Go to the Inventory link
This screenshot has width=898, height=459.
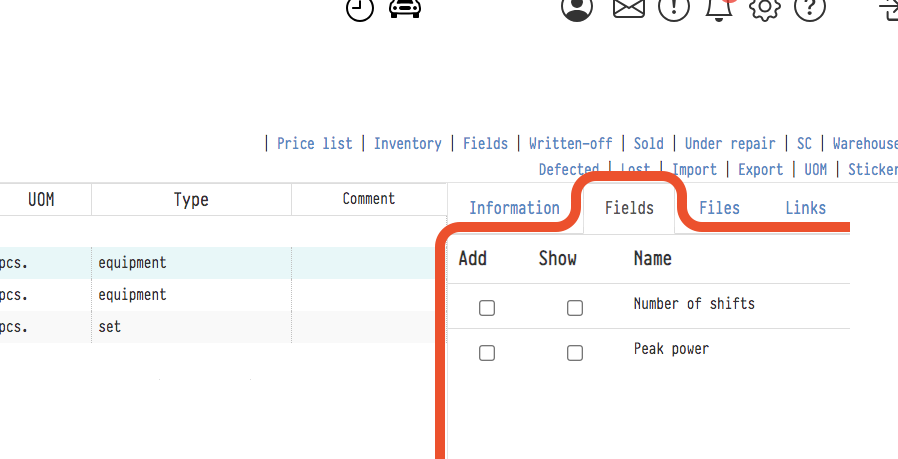407,144
